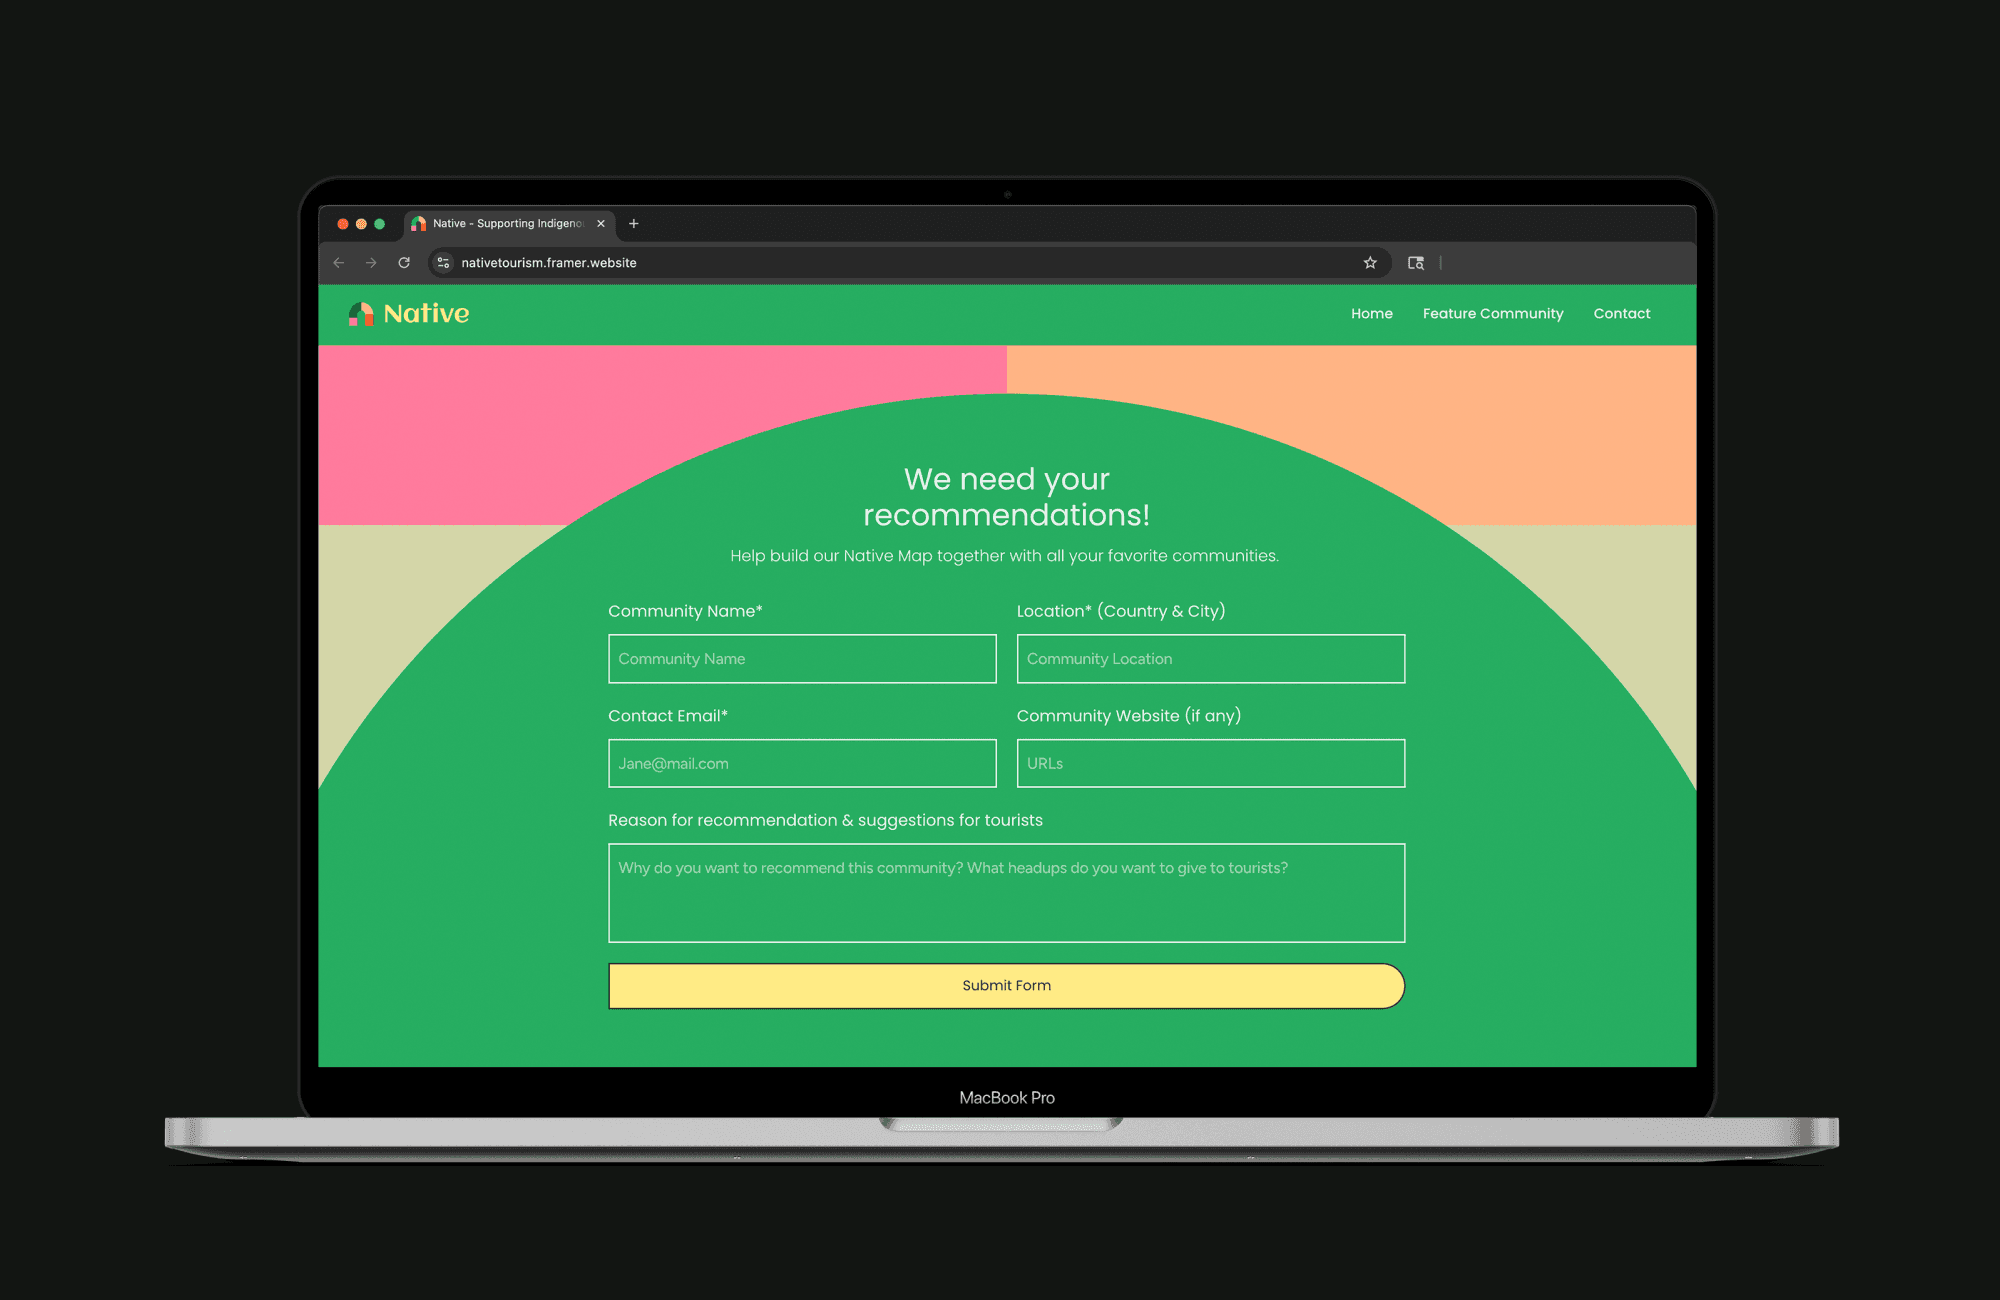
Task: Click the Contact Email input box
Action: coord(802,764)
